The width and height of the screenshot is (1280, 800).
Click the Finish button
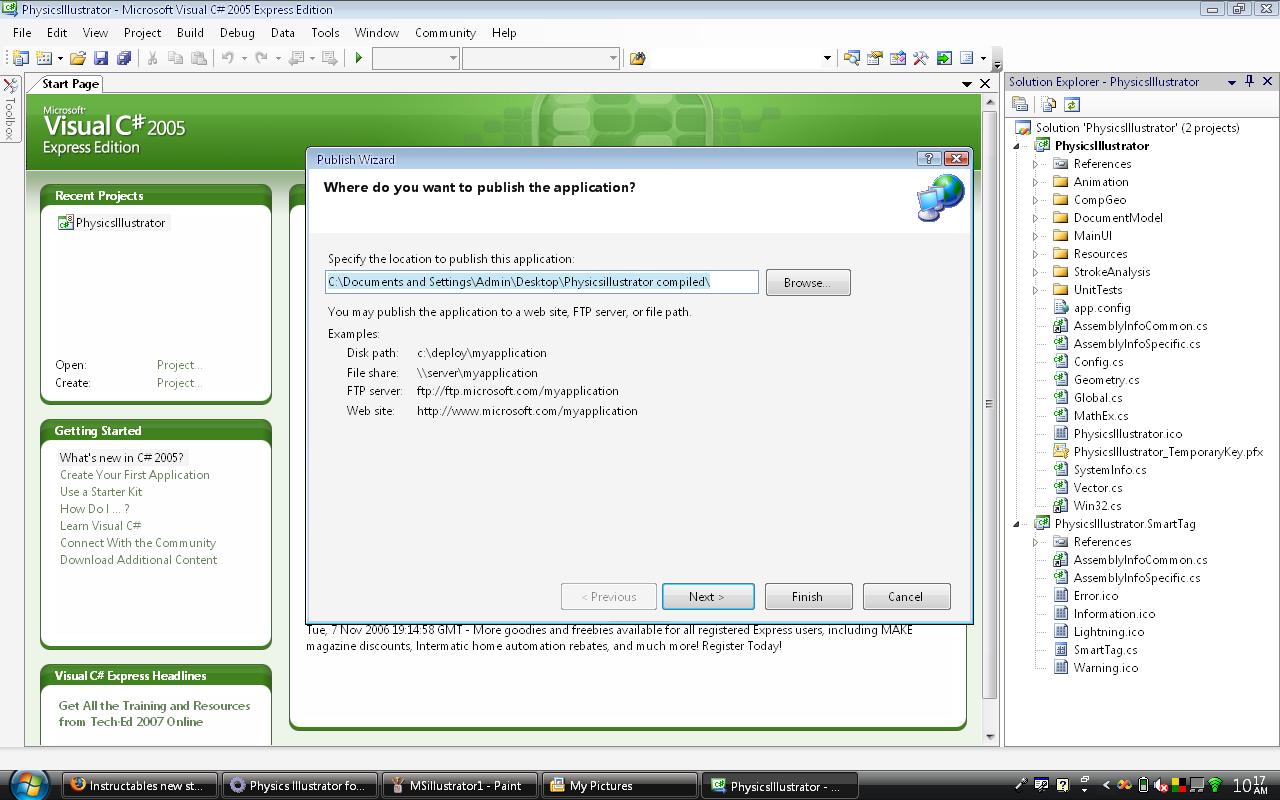pyautogui.click(x=808, y=596)
